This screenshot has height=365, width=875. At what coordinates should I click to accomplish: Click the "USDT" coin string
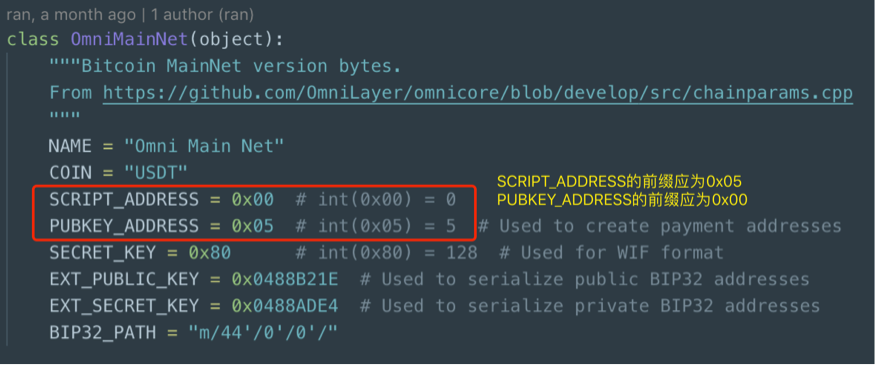[x=156, y=172]
